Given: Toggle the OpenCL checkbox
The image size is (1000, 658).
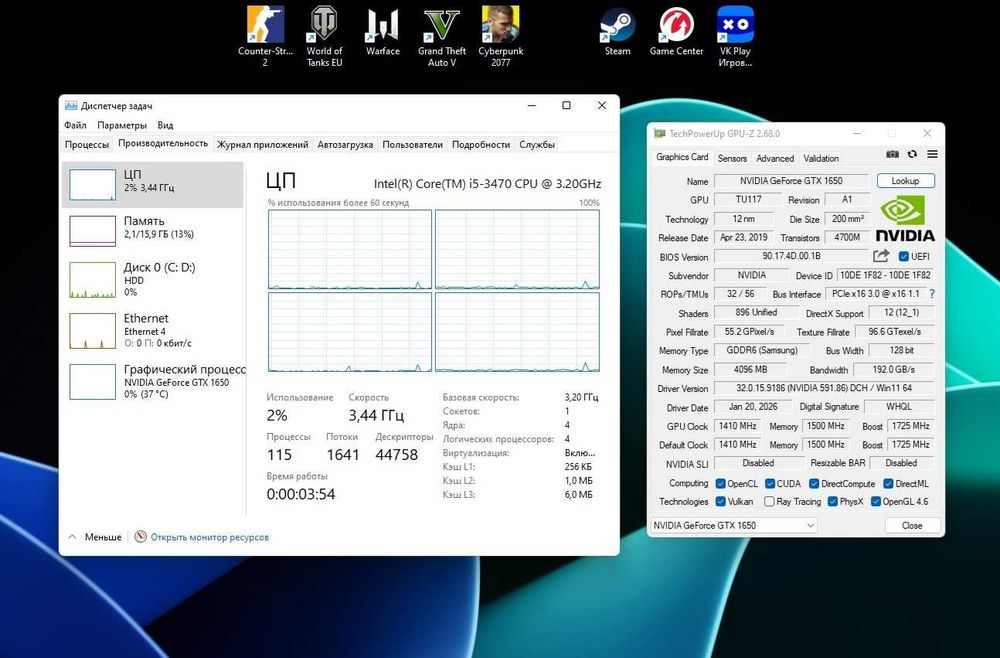Looking at the screenshot, I should click(721, 483).
